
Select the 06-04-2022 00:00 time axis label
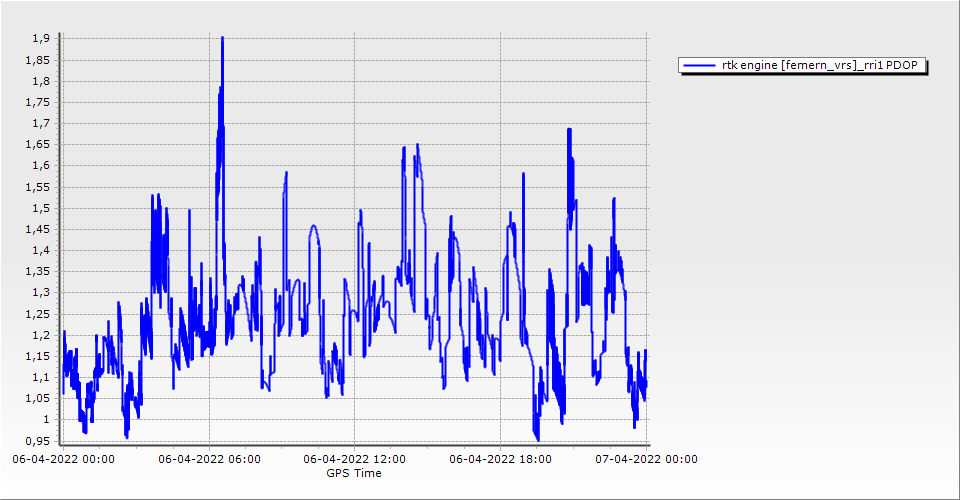pyautogui.click(x=63, y=459)
